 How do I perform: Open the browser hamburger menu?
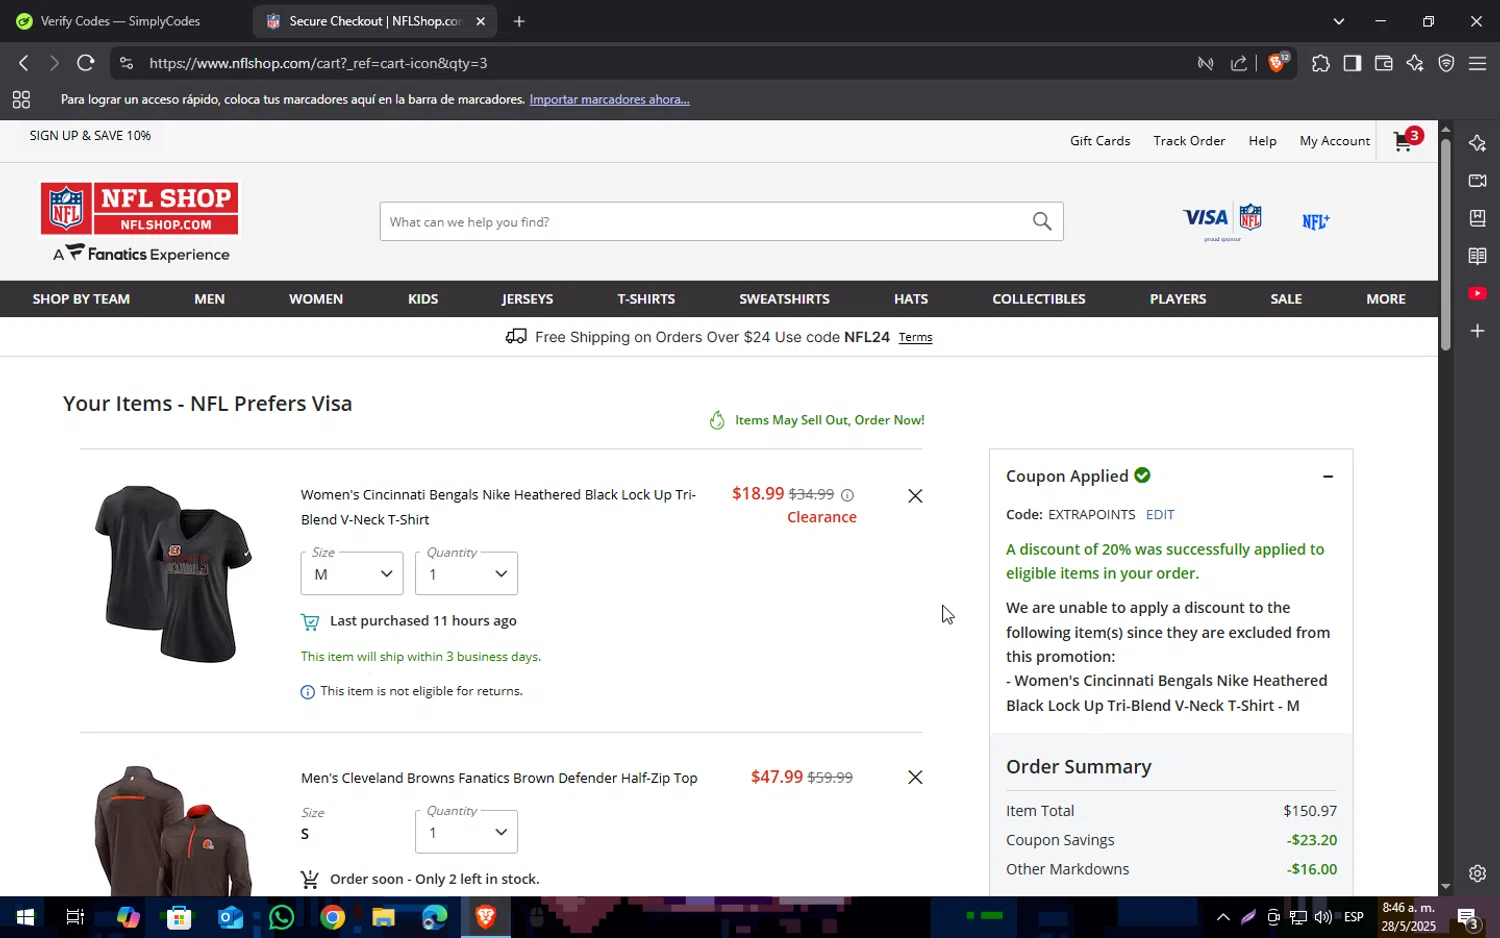click(x=1477, y=63)
